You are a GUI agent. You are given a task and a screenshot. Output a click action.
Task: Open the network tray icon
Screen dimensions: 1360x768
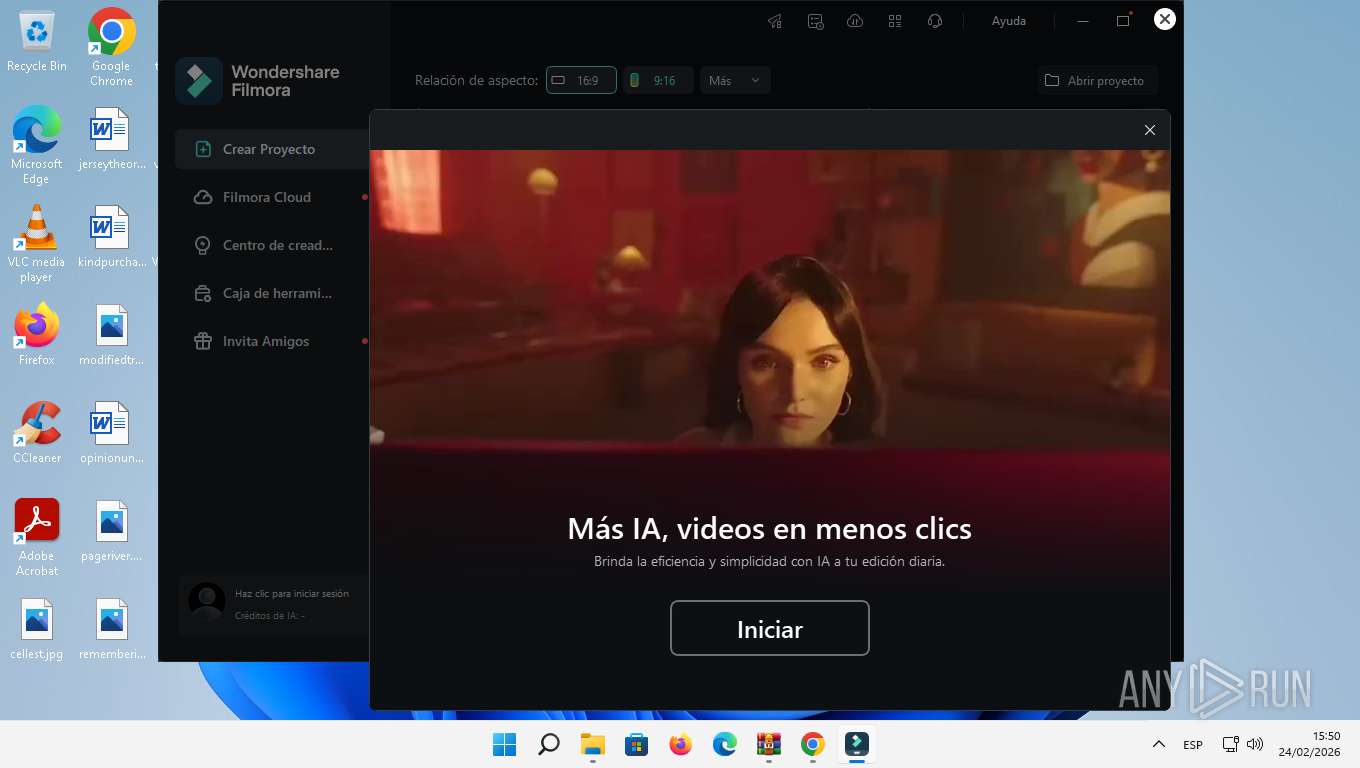click(x=1231, y=744)
